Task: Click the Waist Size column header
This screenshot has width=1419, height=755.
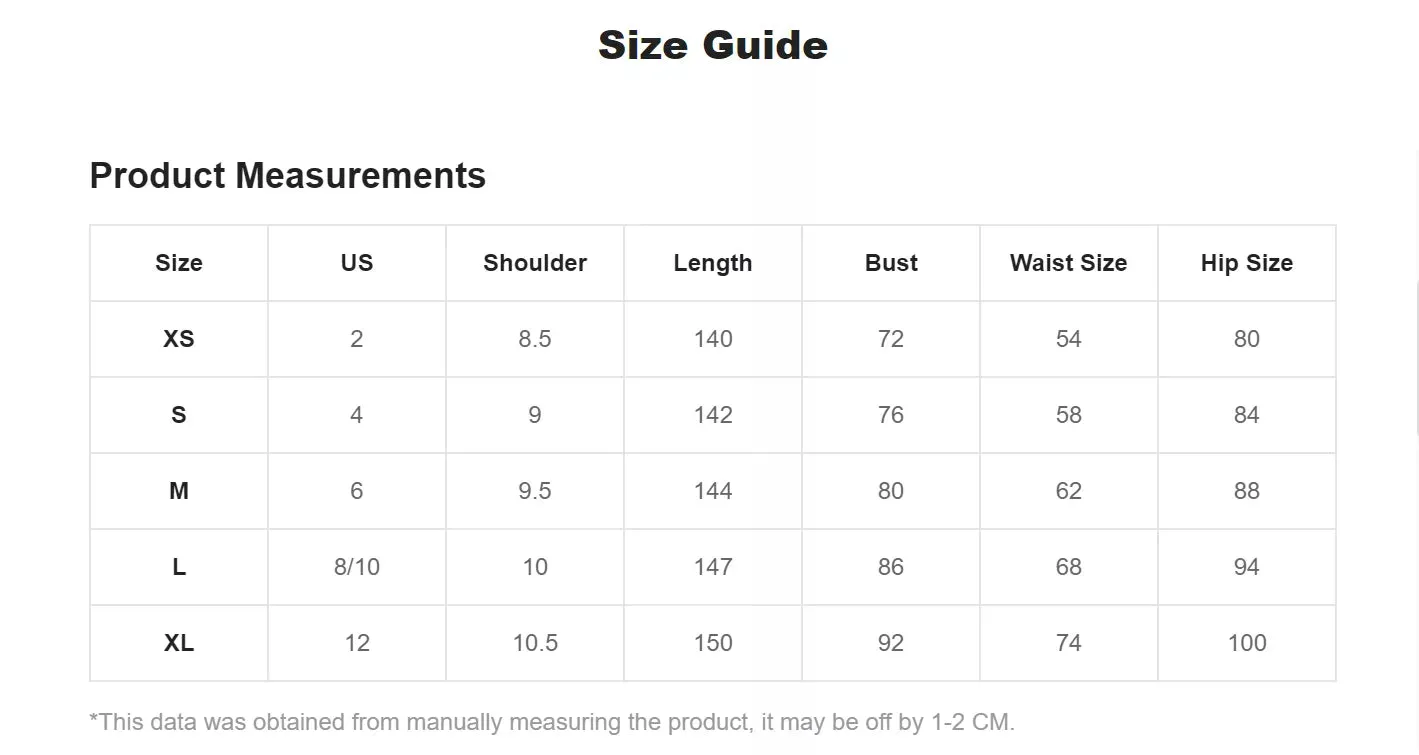Action: coord(1068,263)
